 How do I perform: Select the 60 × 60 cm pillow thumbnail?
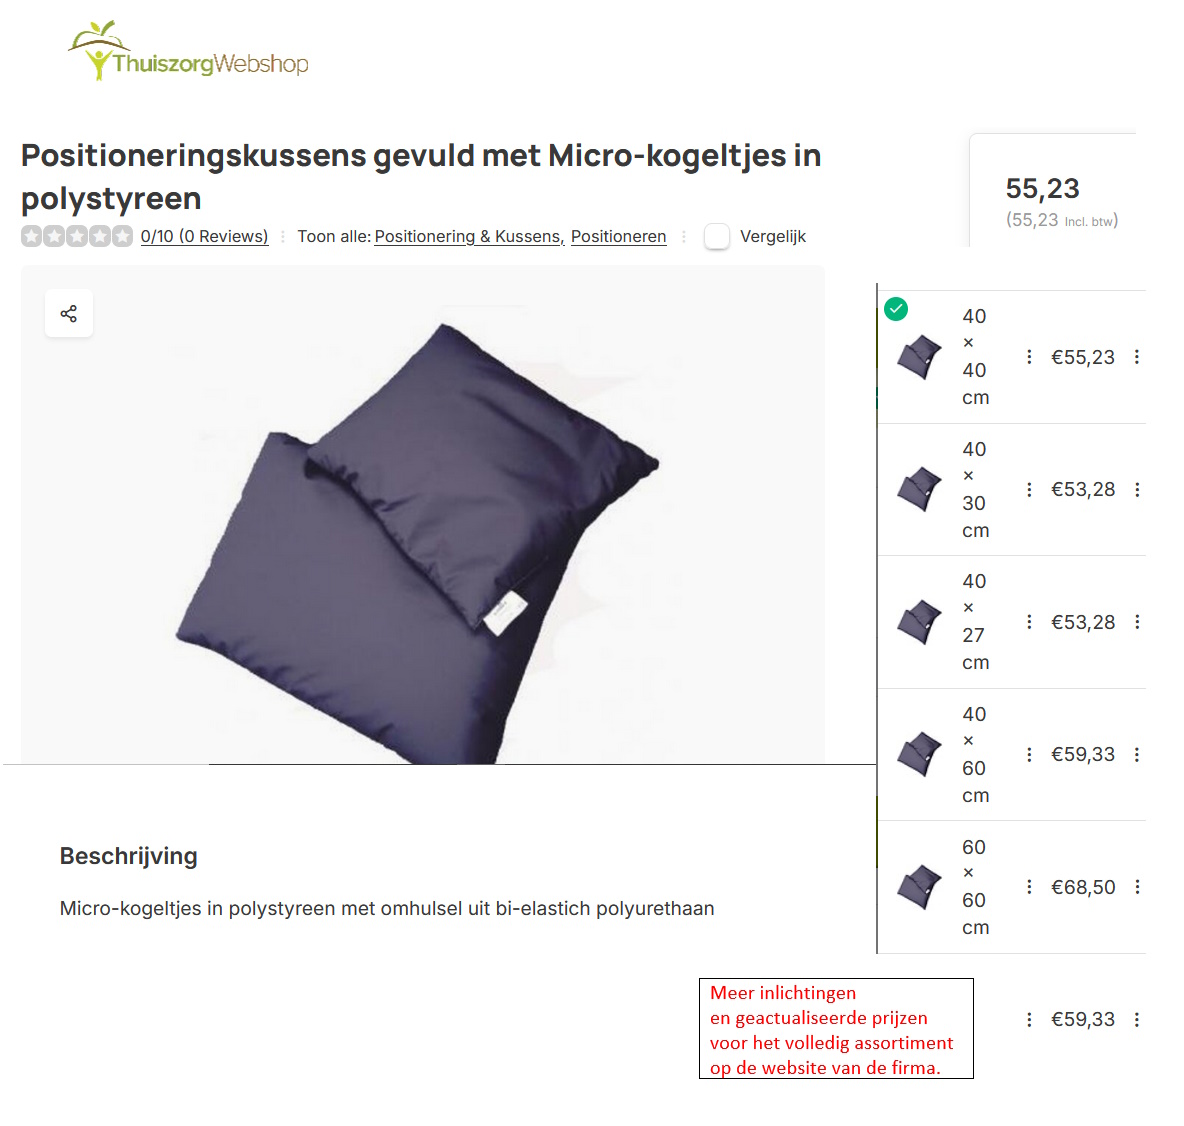[919, 887]
